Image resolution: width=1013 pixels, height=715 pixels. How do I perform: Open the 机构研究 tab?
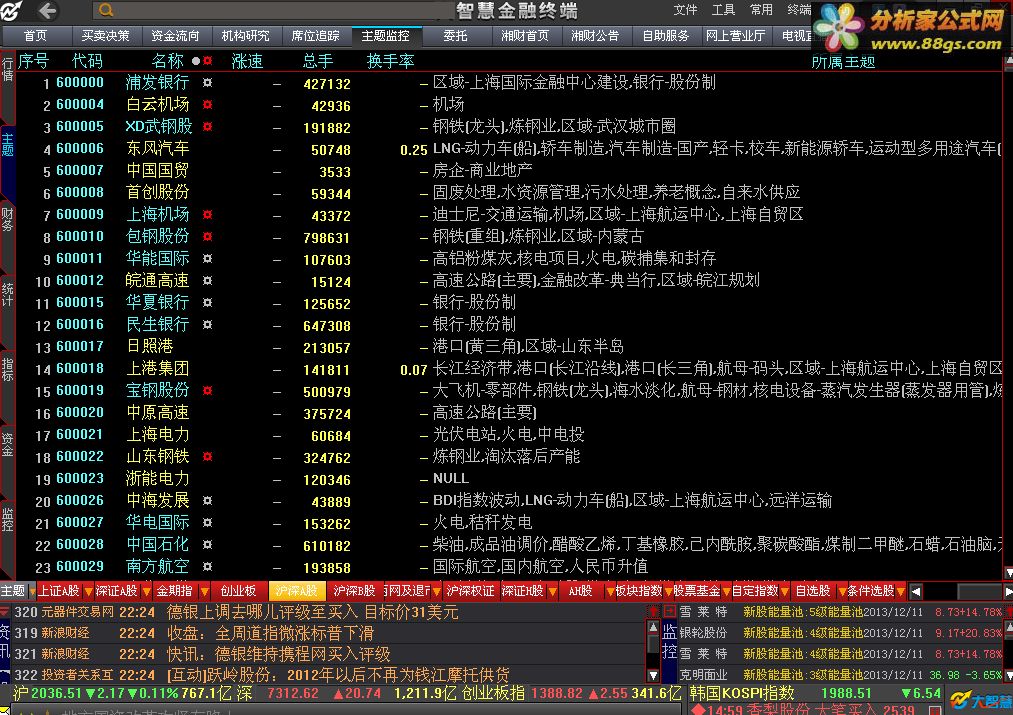click(x=245, y=36)
